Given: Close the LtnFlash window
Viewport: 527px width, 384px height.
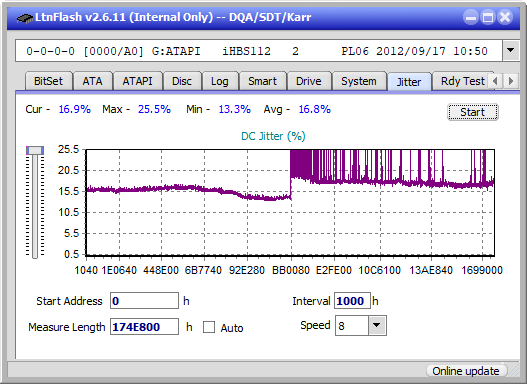Looking at the screenshot, I should tap(505, 17).
